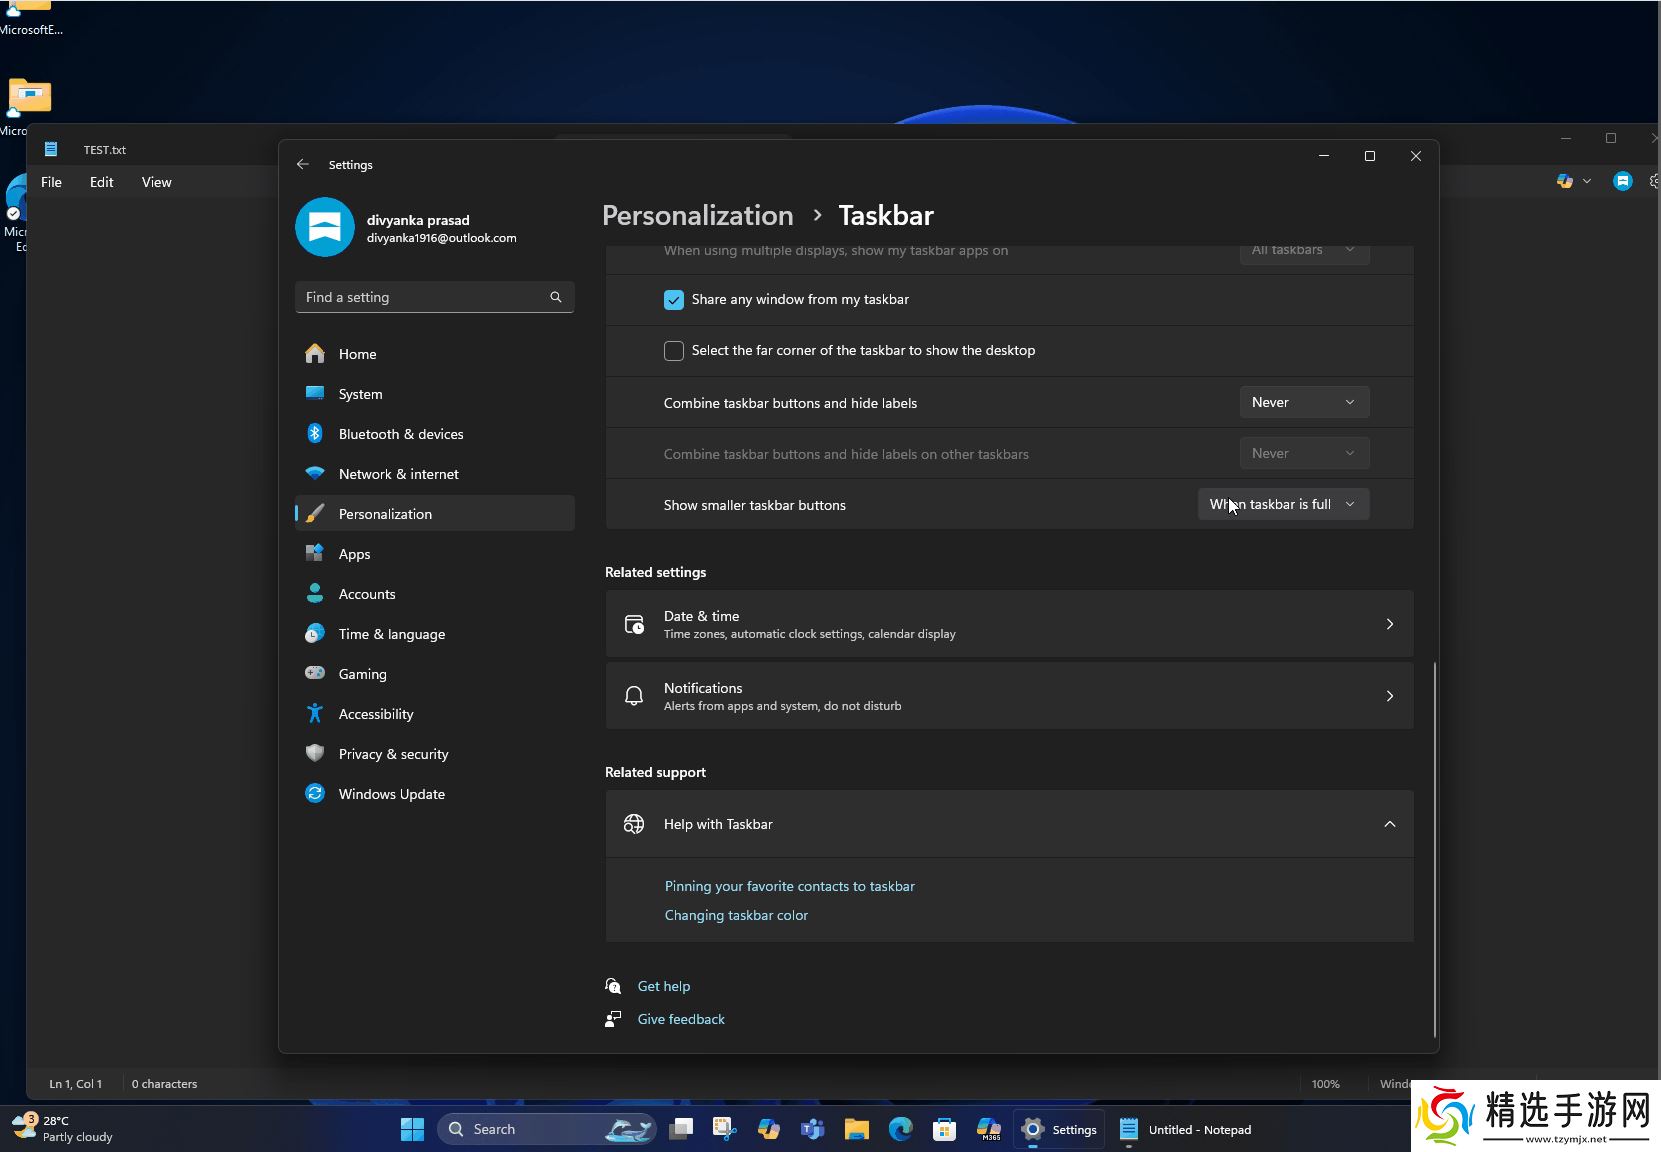Open the Accessibility settings page

click(375, 714)
